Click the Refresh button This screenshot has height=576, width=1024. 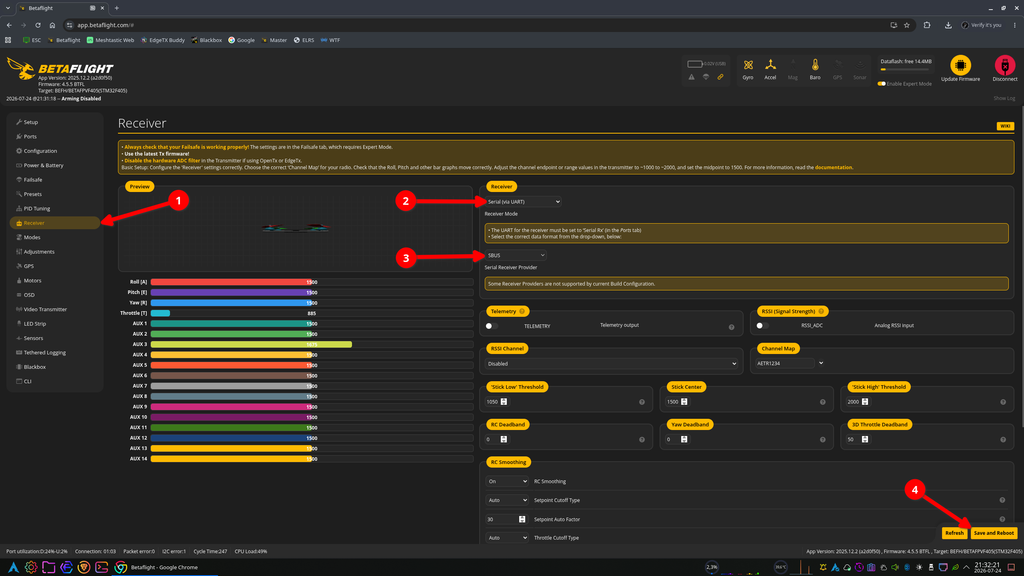pyautogui.click(x=954, y=533)
